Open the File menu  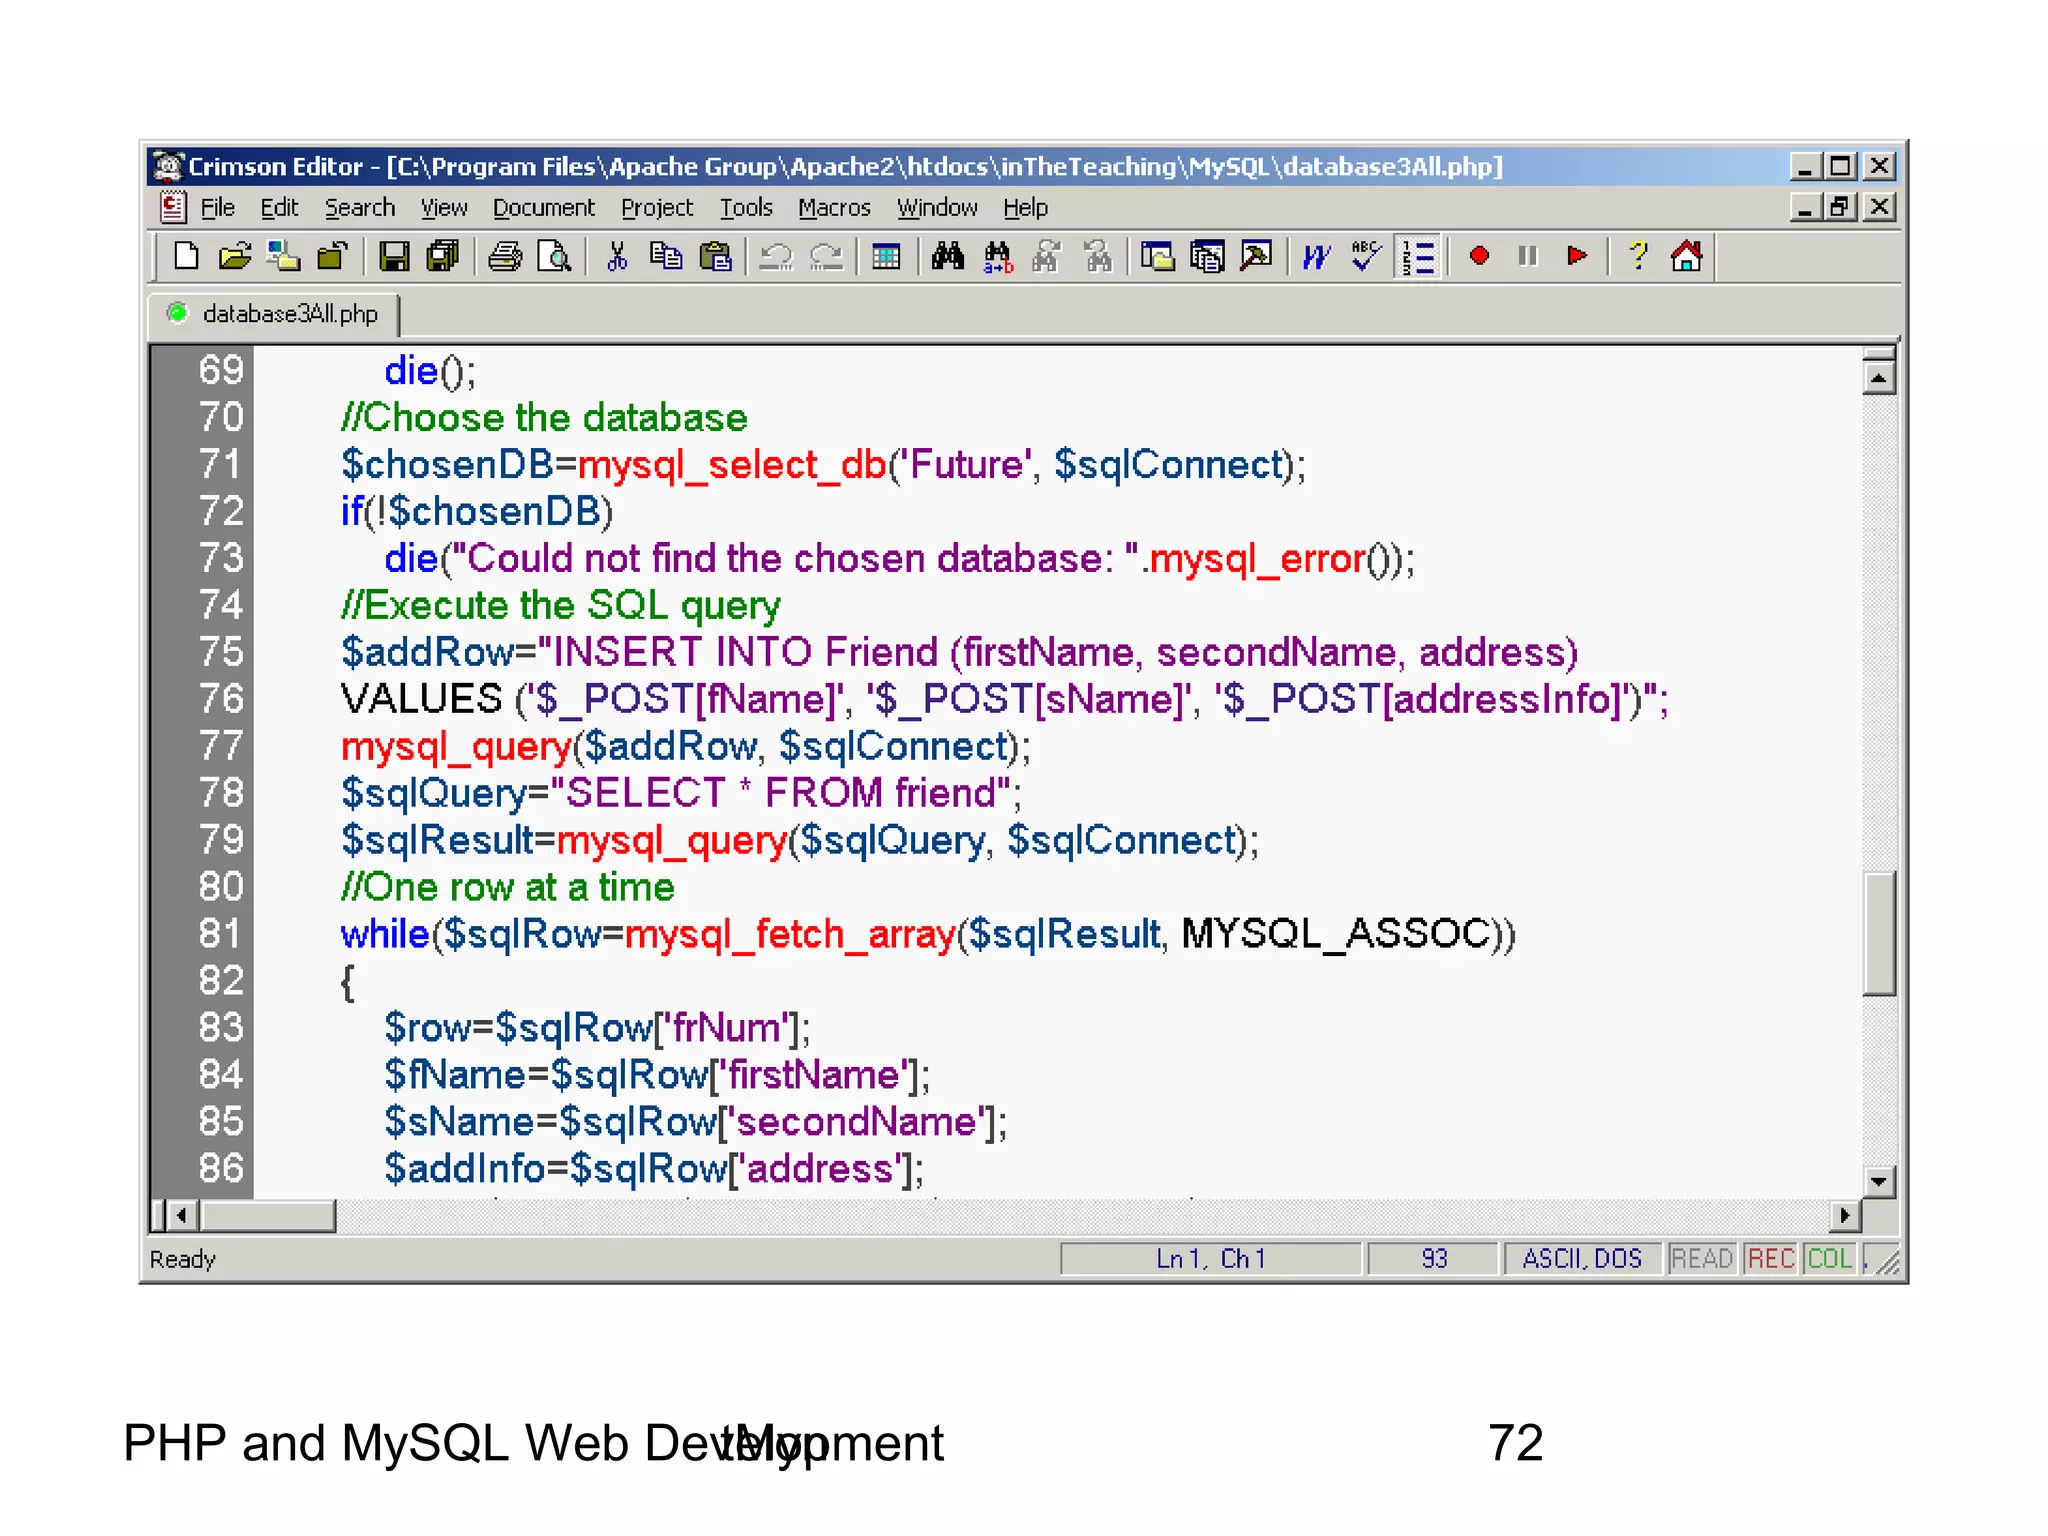(x=217, y=208)
